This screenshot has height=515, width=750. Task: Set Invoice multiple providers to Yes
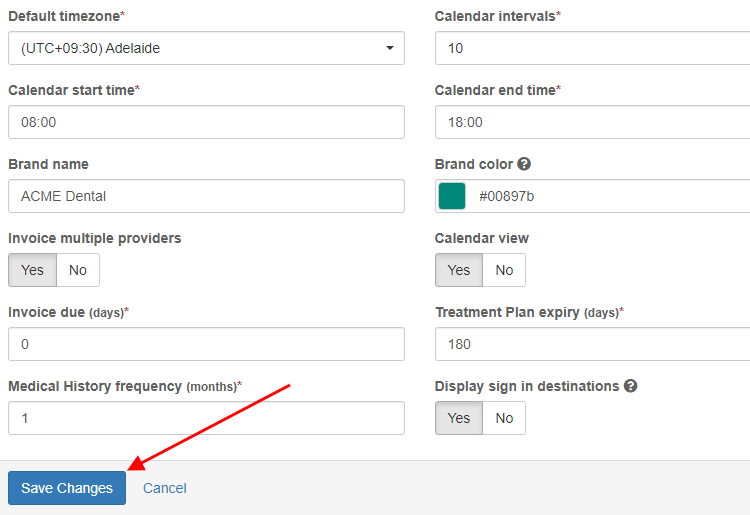[33, 270]
